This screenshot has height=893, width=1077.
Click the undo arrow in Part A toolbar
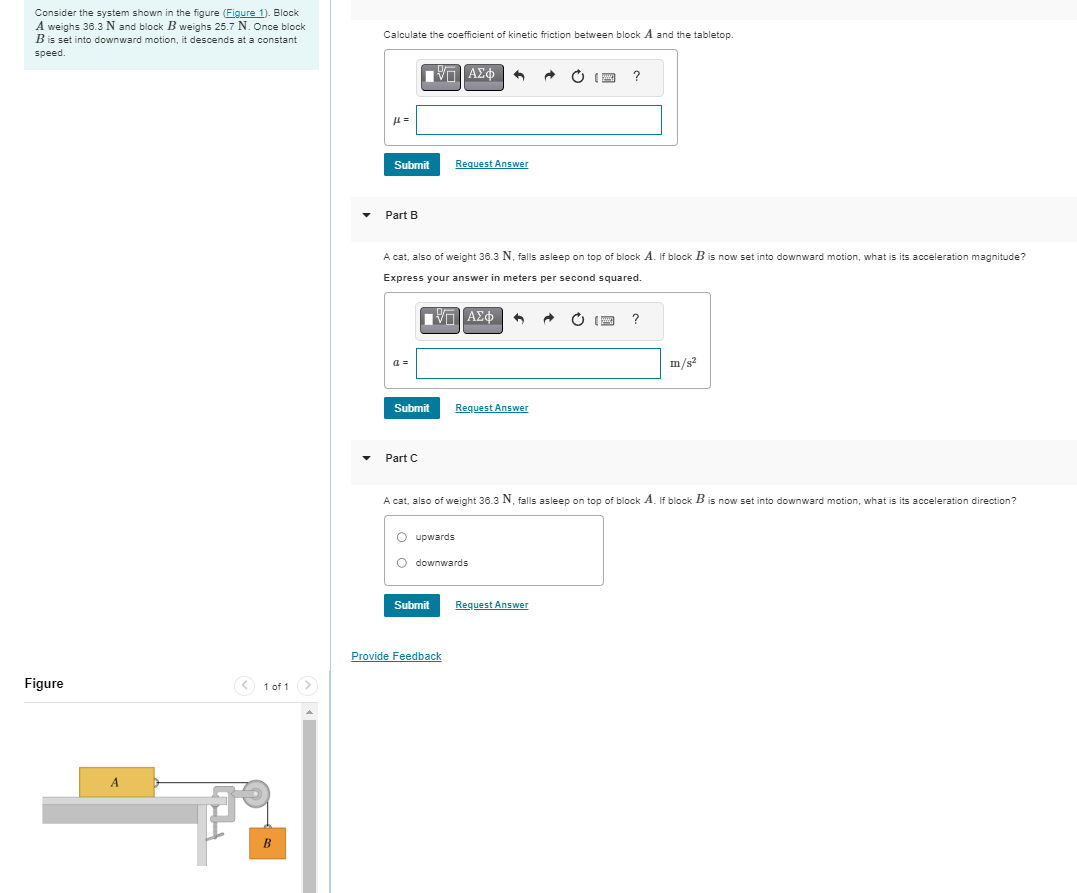coord(518,77)
